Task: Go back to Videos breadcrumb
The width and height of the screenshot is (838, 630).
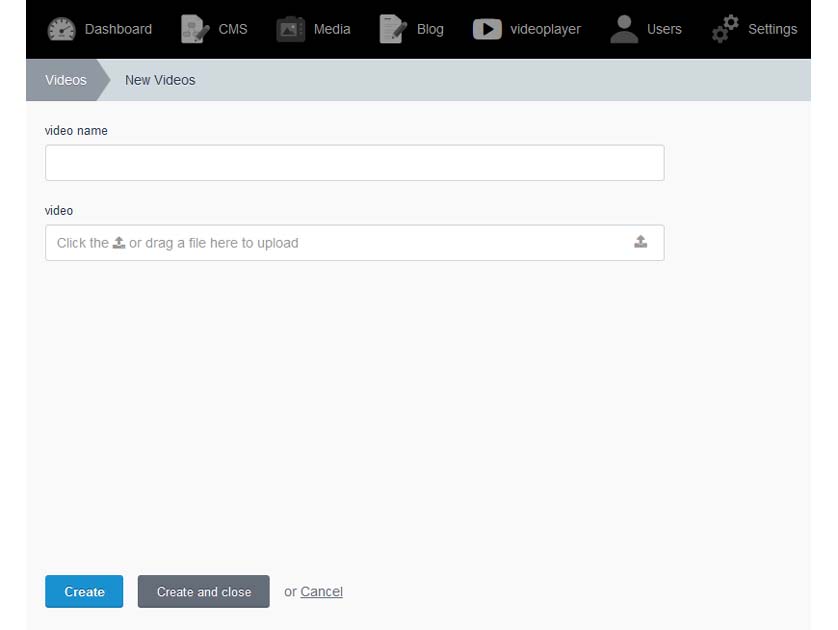Action: 66,80
